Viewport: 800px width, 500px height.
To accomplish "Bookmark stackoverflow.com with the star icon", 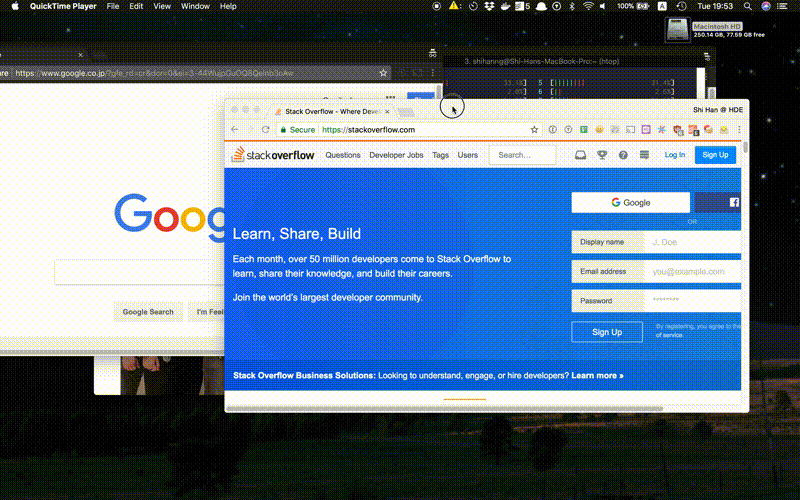I will [534, 130].
